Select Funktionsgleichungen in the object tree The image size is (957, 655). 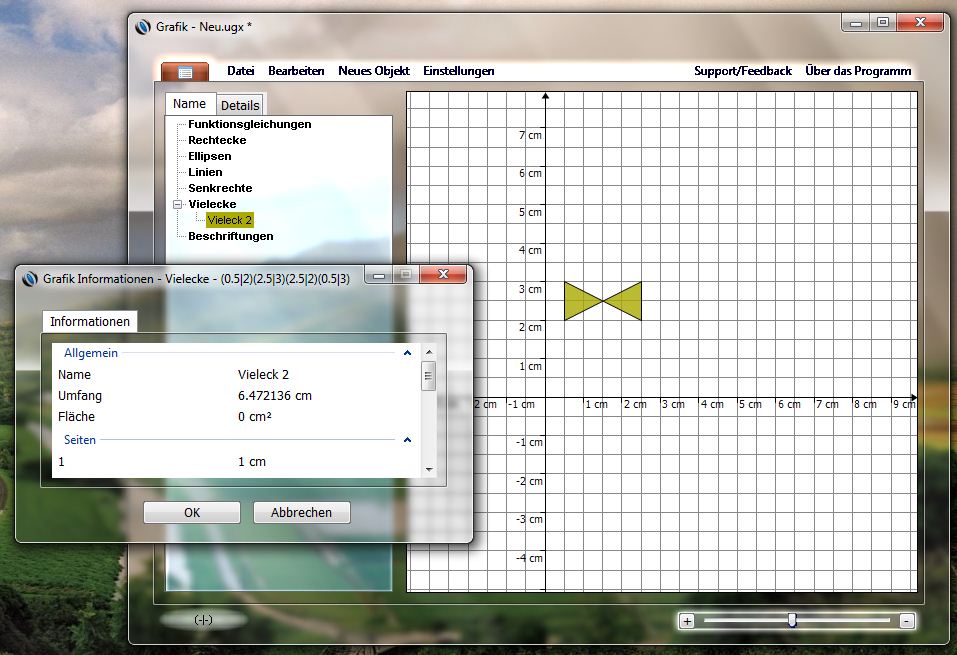(249, 124)
